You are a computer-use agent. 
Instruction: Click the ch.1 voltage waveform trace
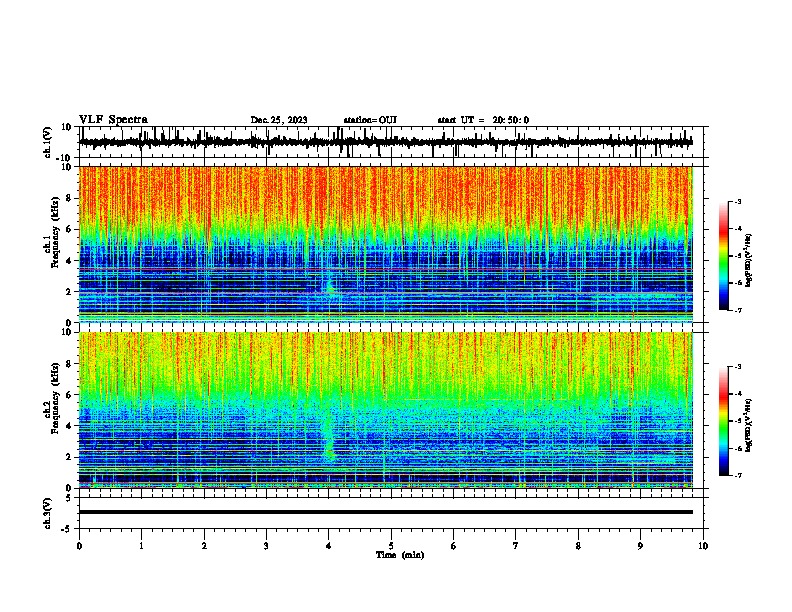385,142
